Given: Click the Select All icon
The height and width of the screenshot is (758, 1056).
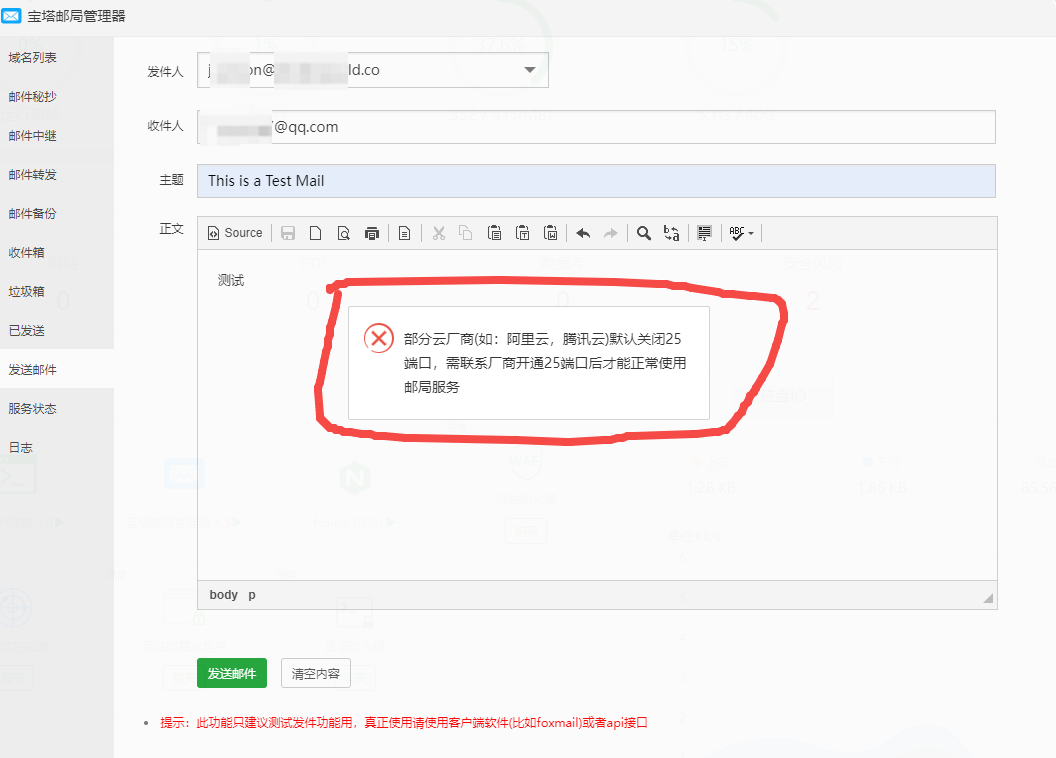Looking at the screenshot, I should click(704, 233).
